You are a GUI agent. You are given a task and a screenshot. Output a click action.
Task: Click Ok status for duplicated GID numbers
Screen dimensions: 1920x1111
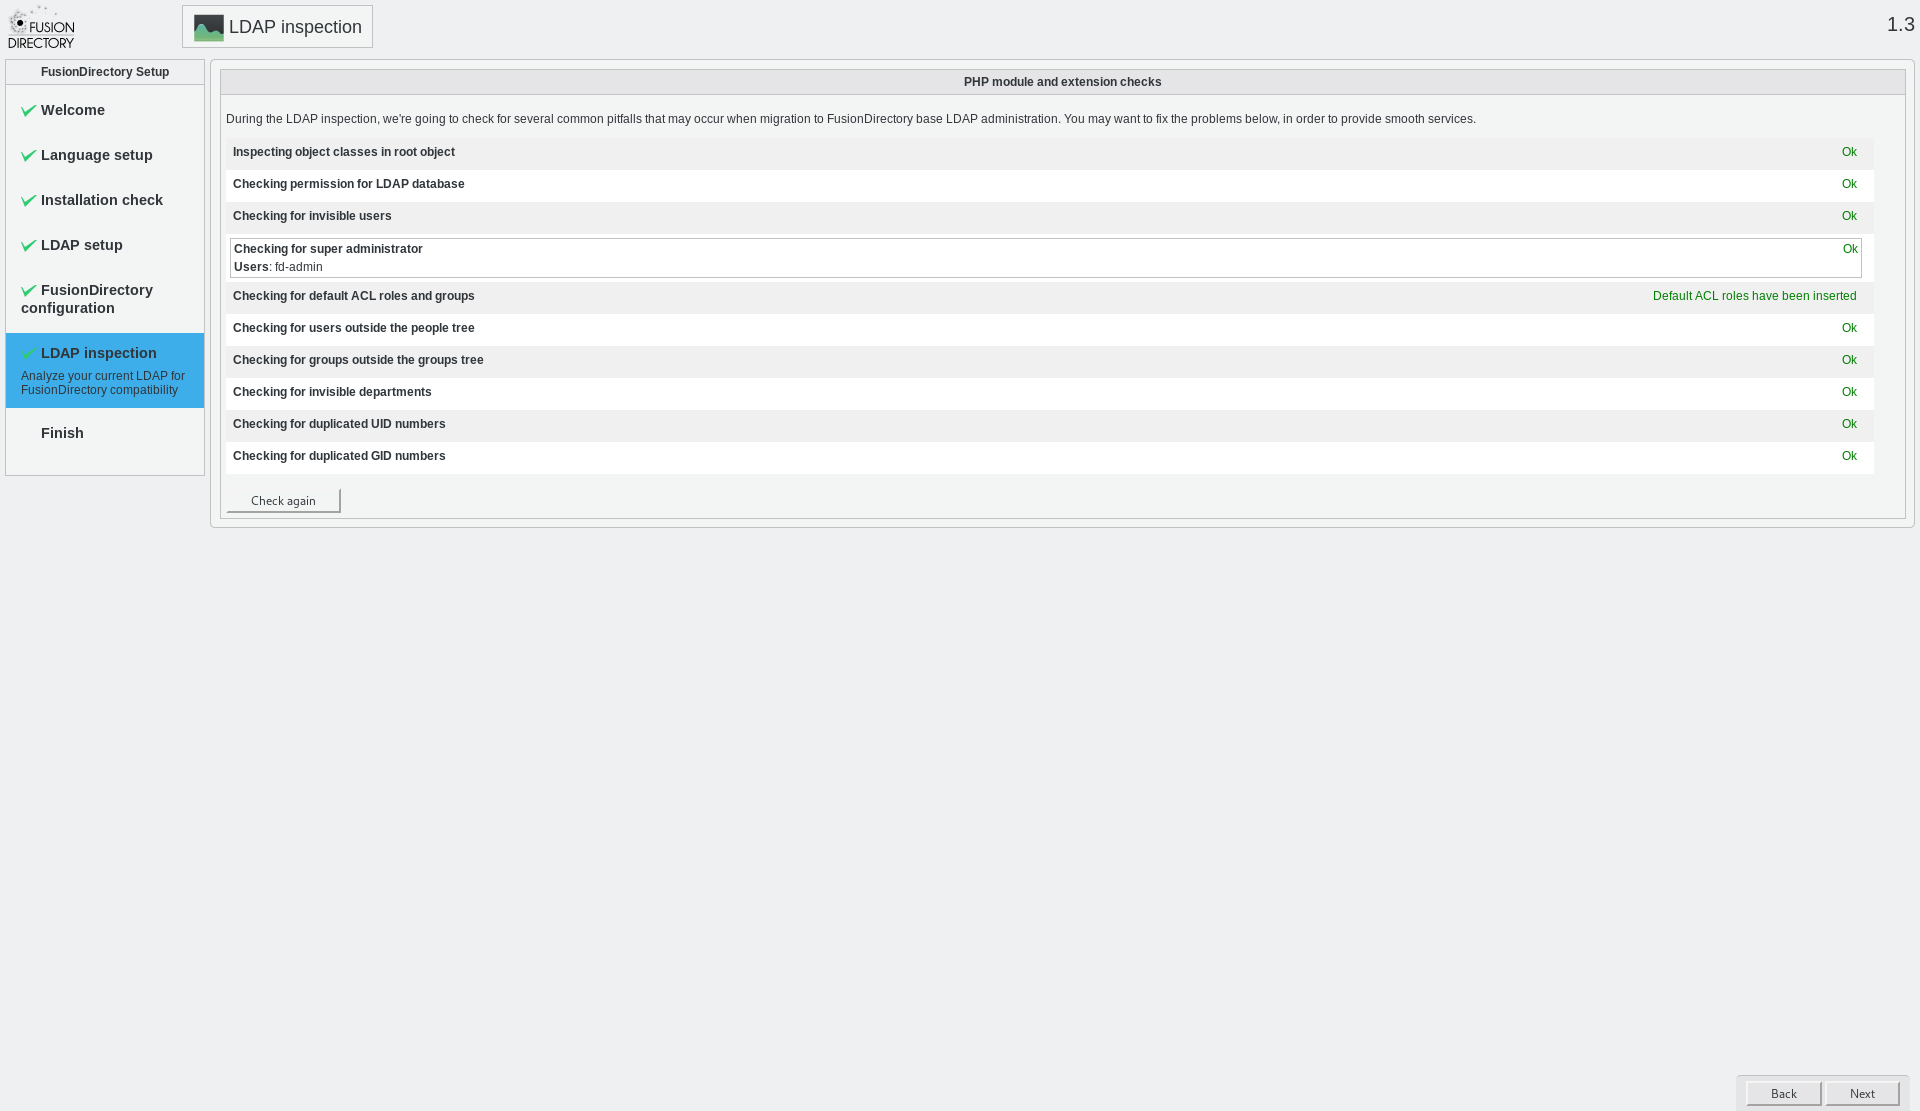pos(1849,456)
